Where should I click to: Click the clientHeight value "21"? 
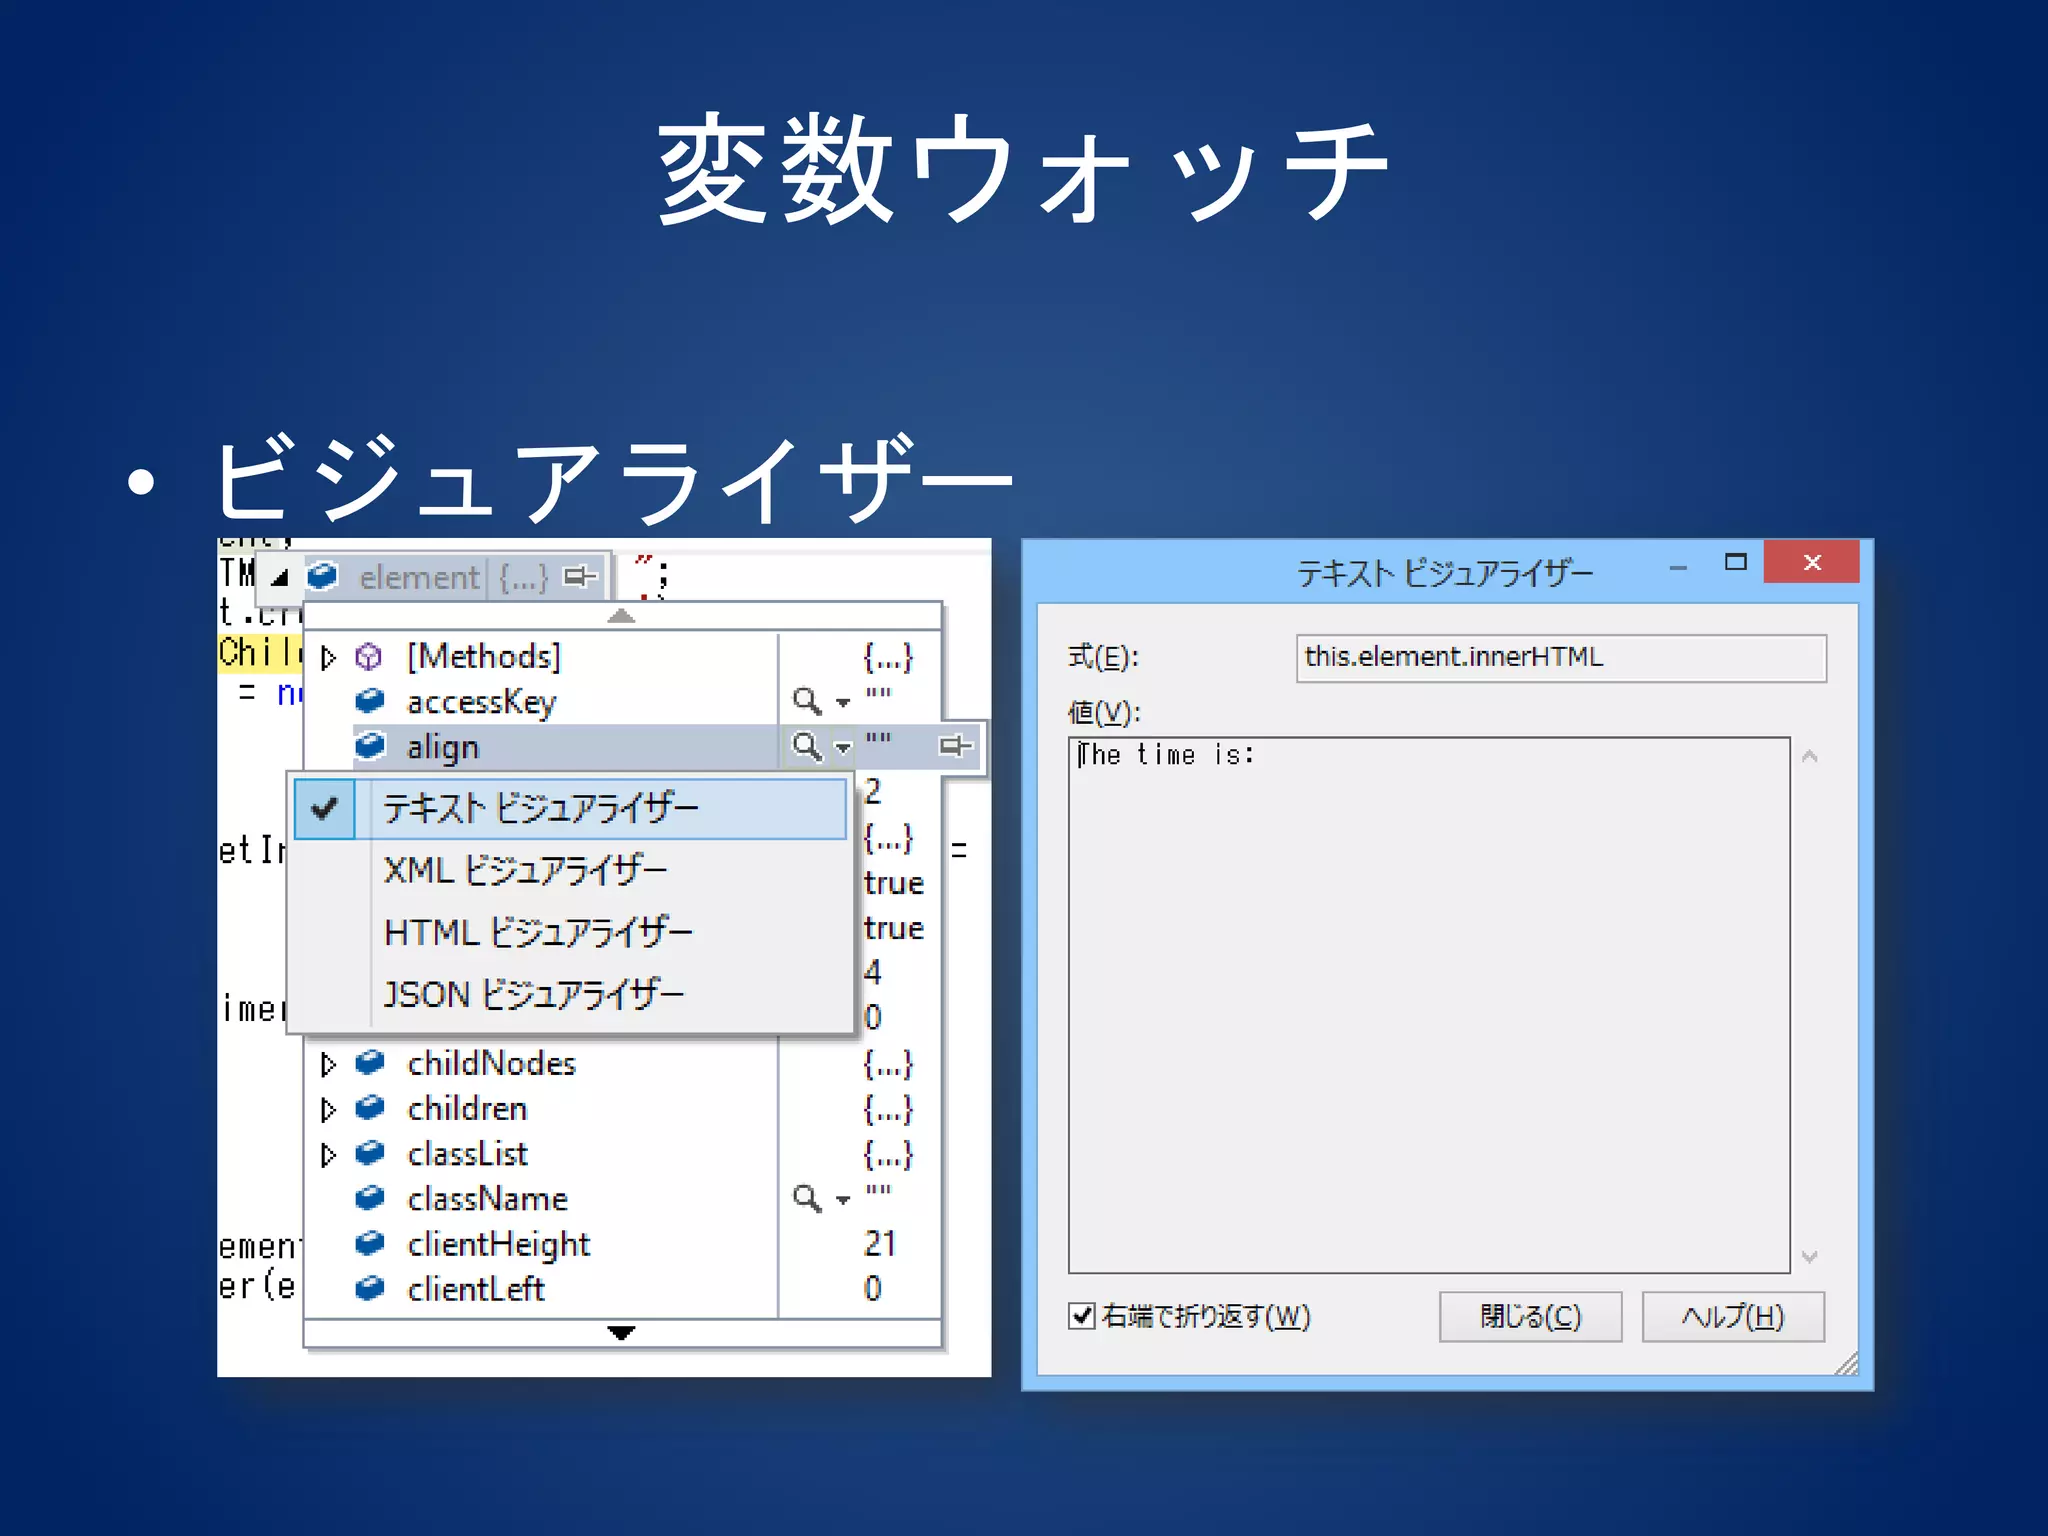tap(879, 1243)
